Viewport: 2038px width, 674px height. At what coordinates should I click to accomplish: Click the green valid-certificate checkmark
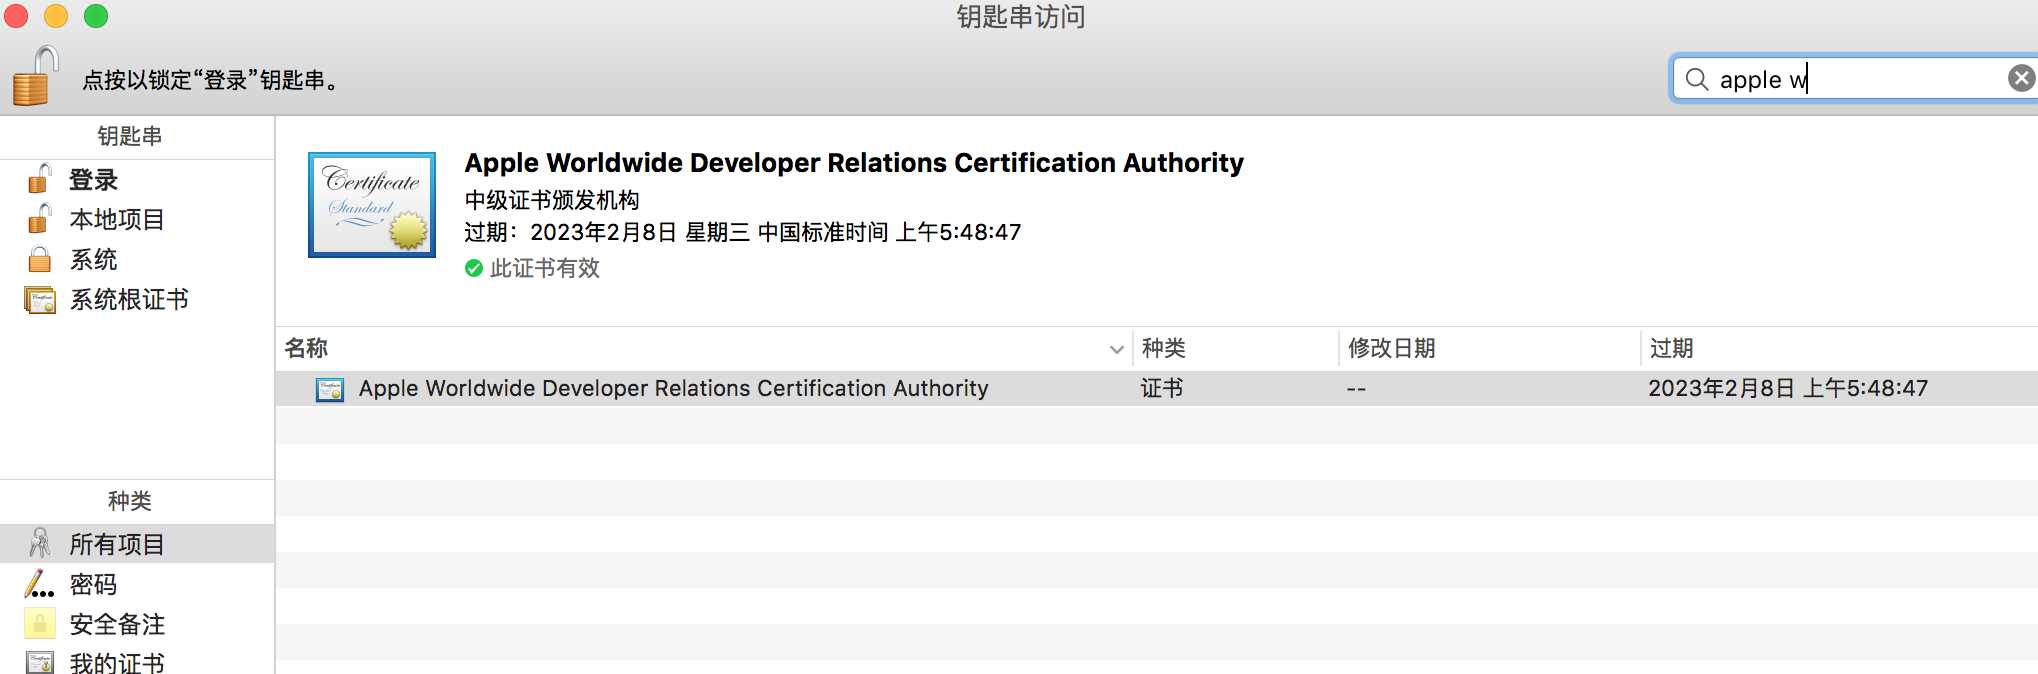(x=474, y=268)
